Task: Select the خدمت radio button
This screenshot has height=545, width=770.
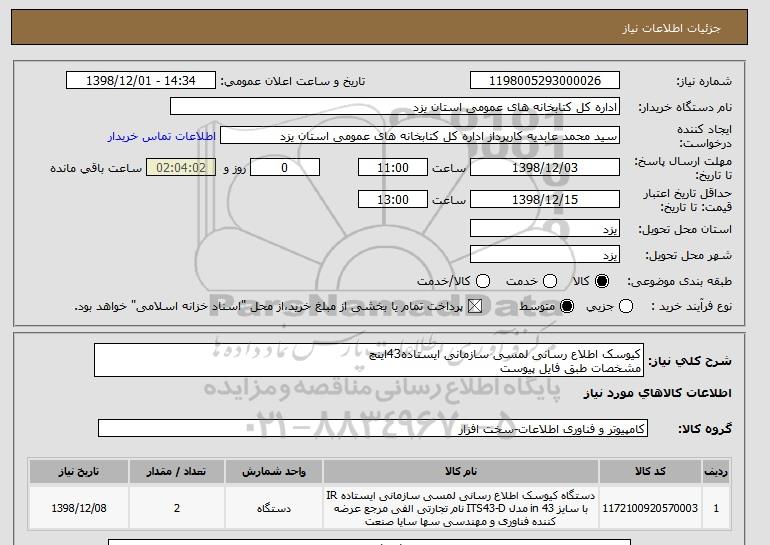Action: pos(550,281)
